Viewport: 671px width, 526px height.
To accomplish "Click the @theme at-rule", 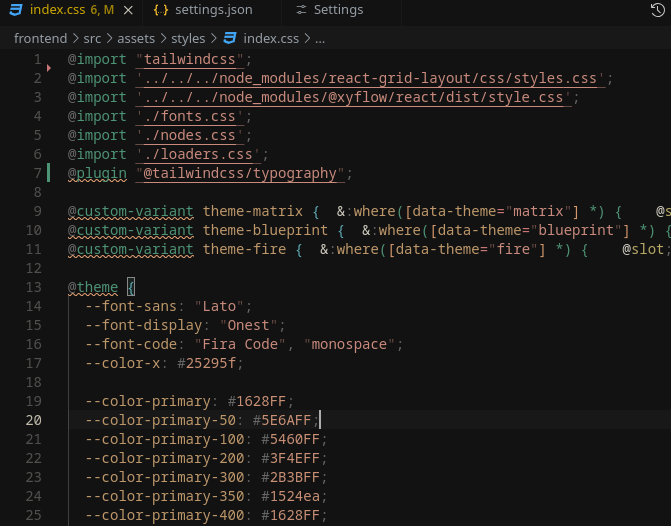I will coord(92,287).
